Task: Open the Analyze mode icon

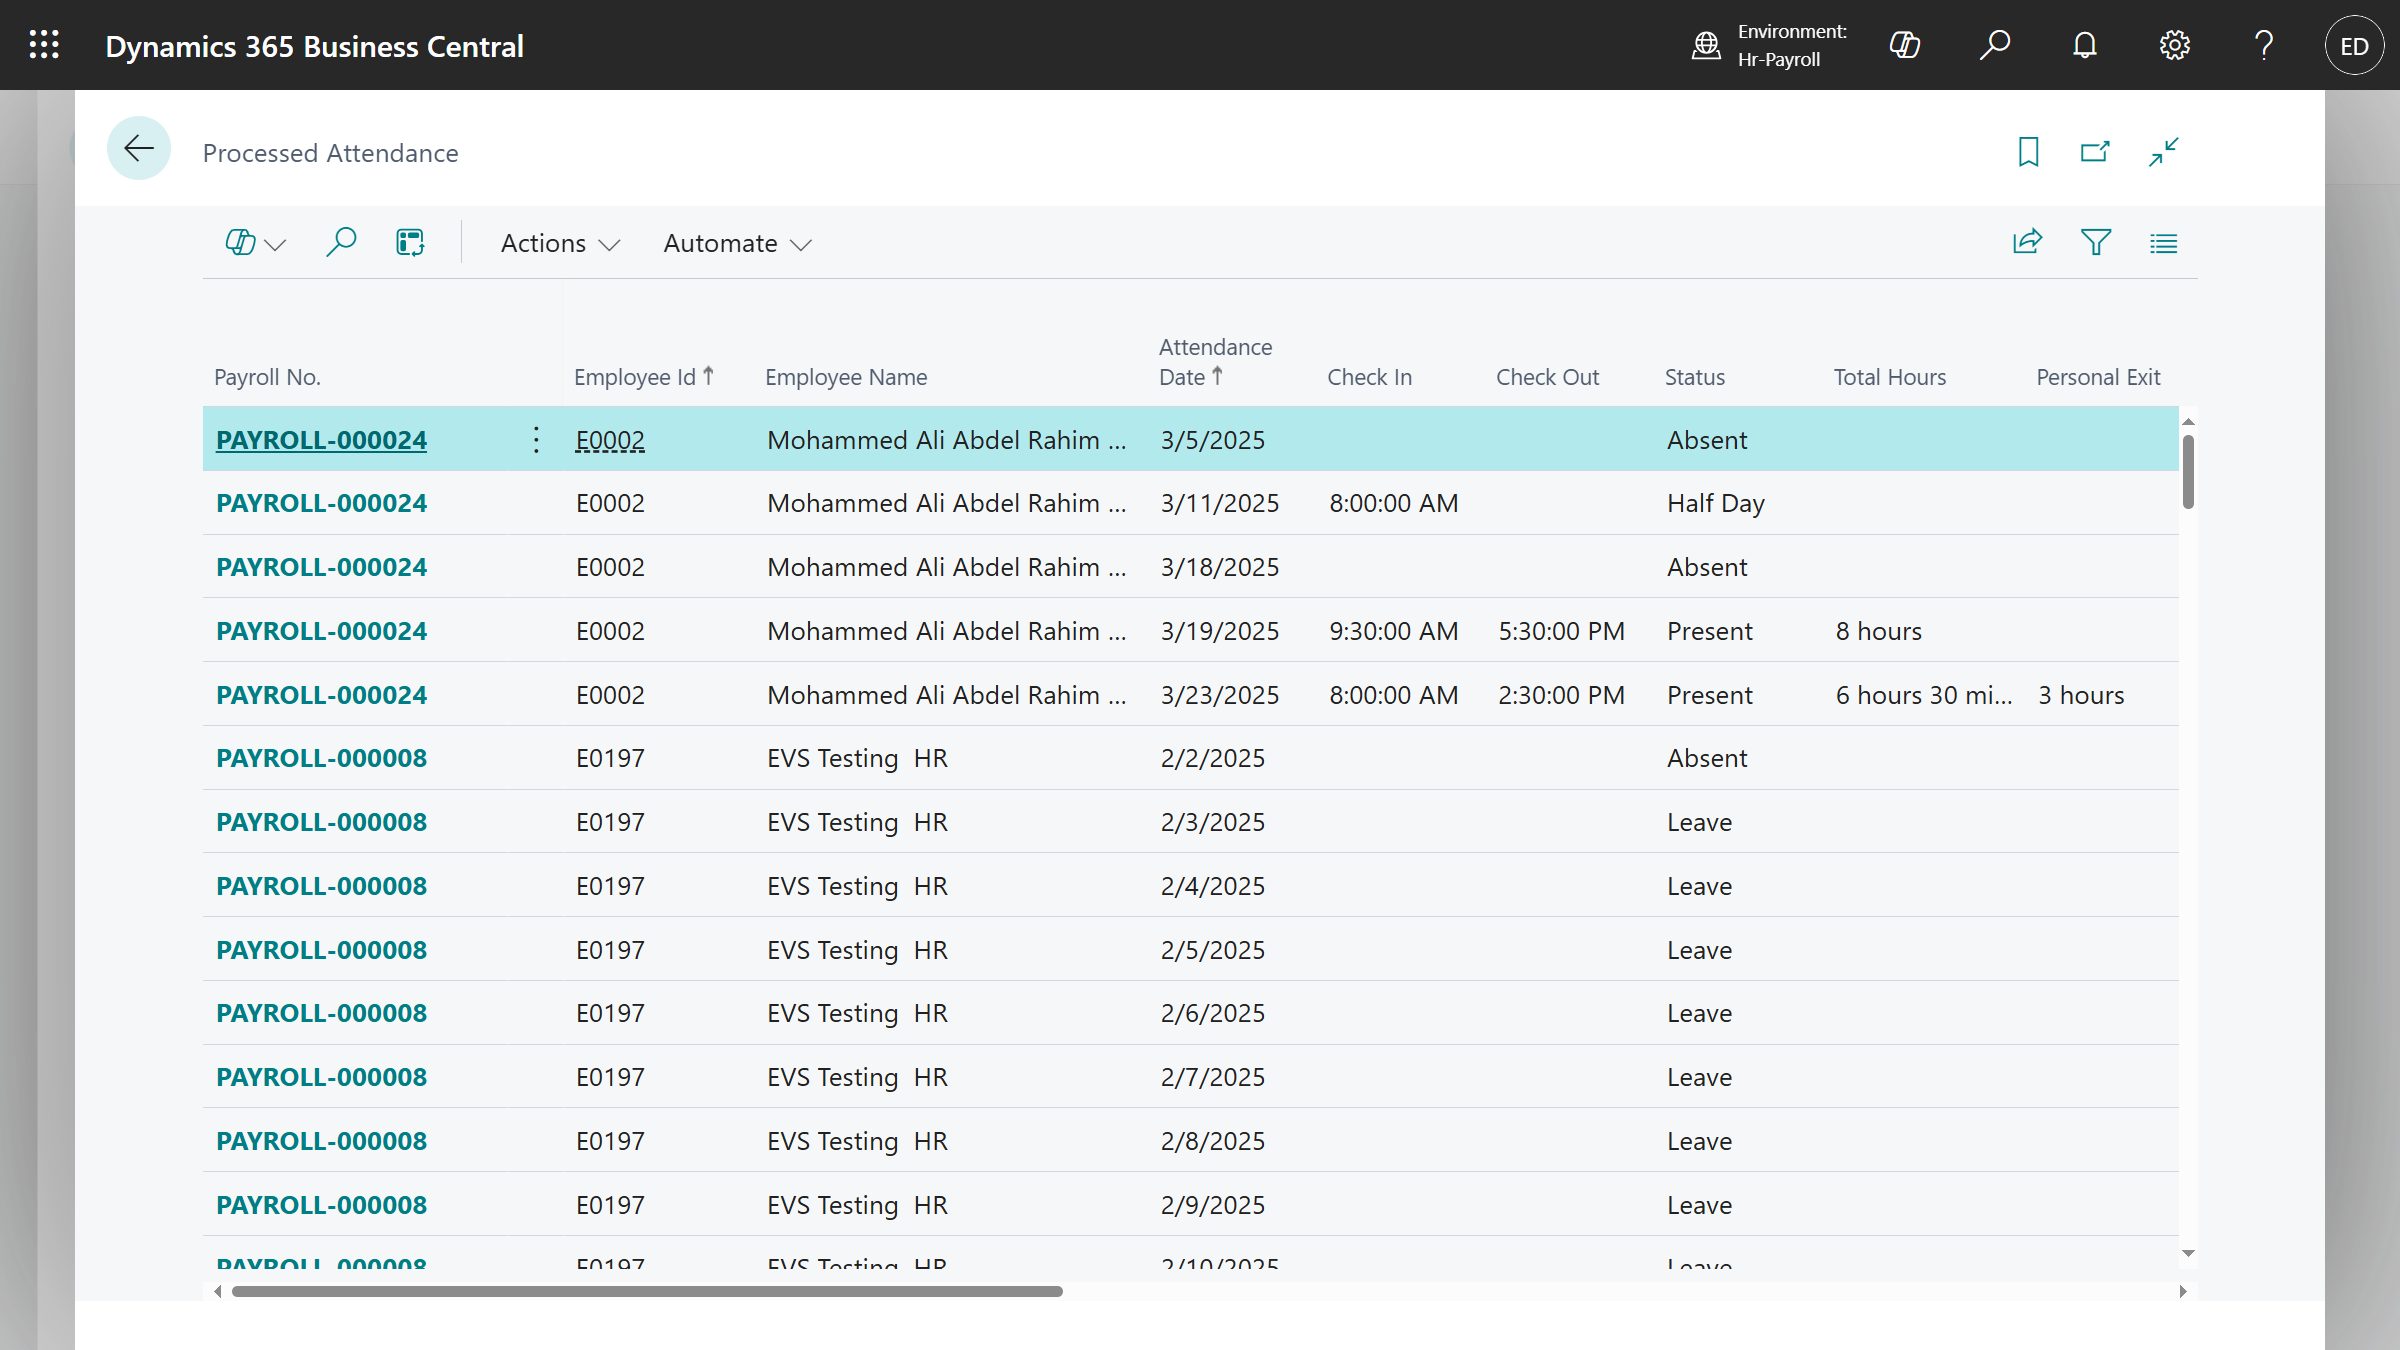Action: (410, 242)
